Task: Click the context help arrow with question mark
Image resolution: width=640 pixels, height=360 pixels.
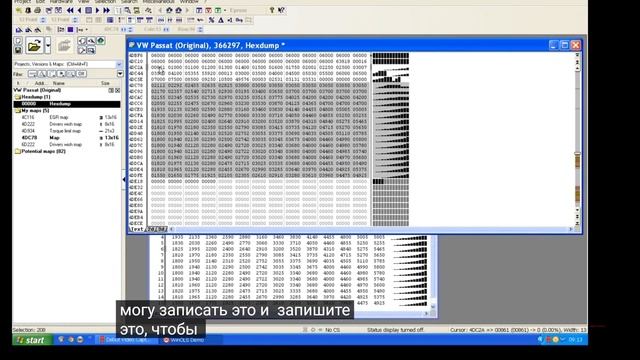Action: [281, 10]
